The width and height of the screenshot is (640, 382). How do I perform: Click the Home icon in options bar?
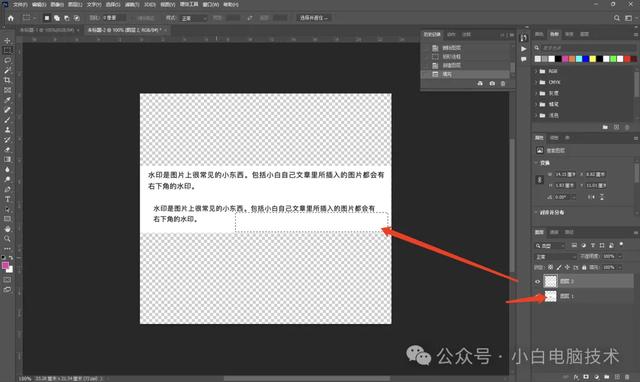coord(11,18)
